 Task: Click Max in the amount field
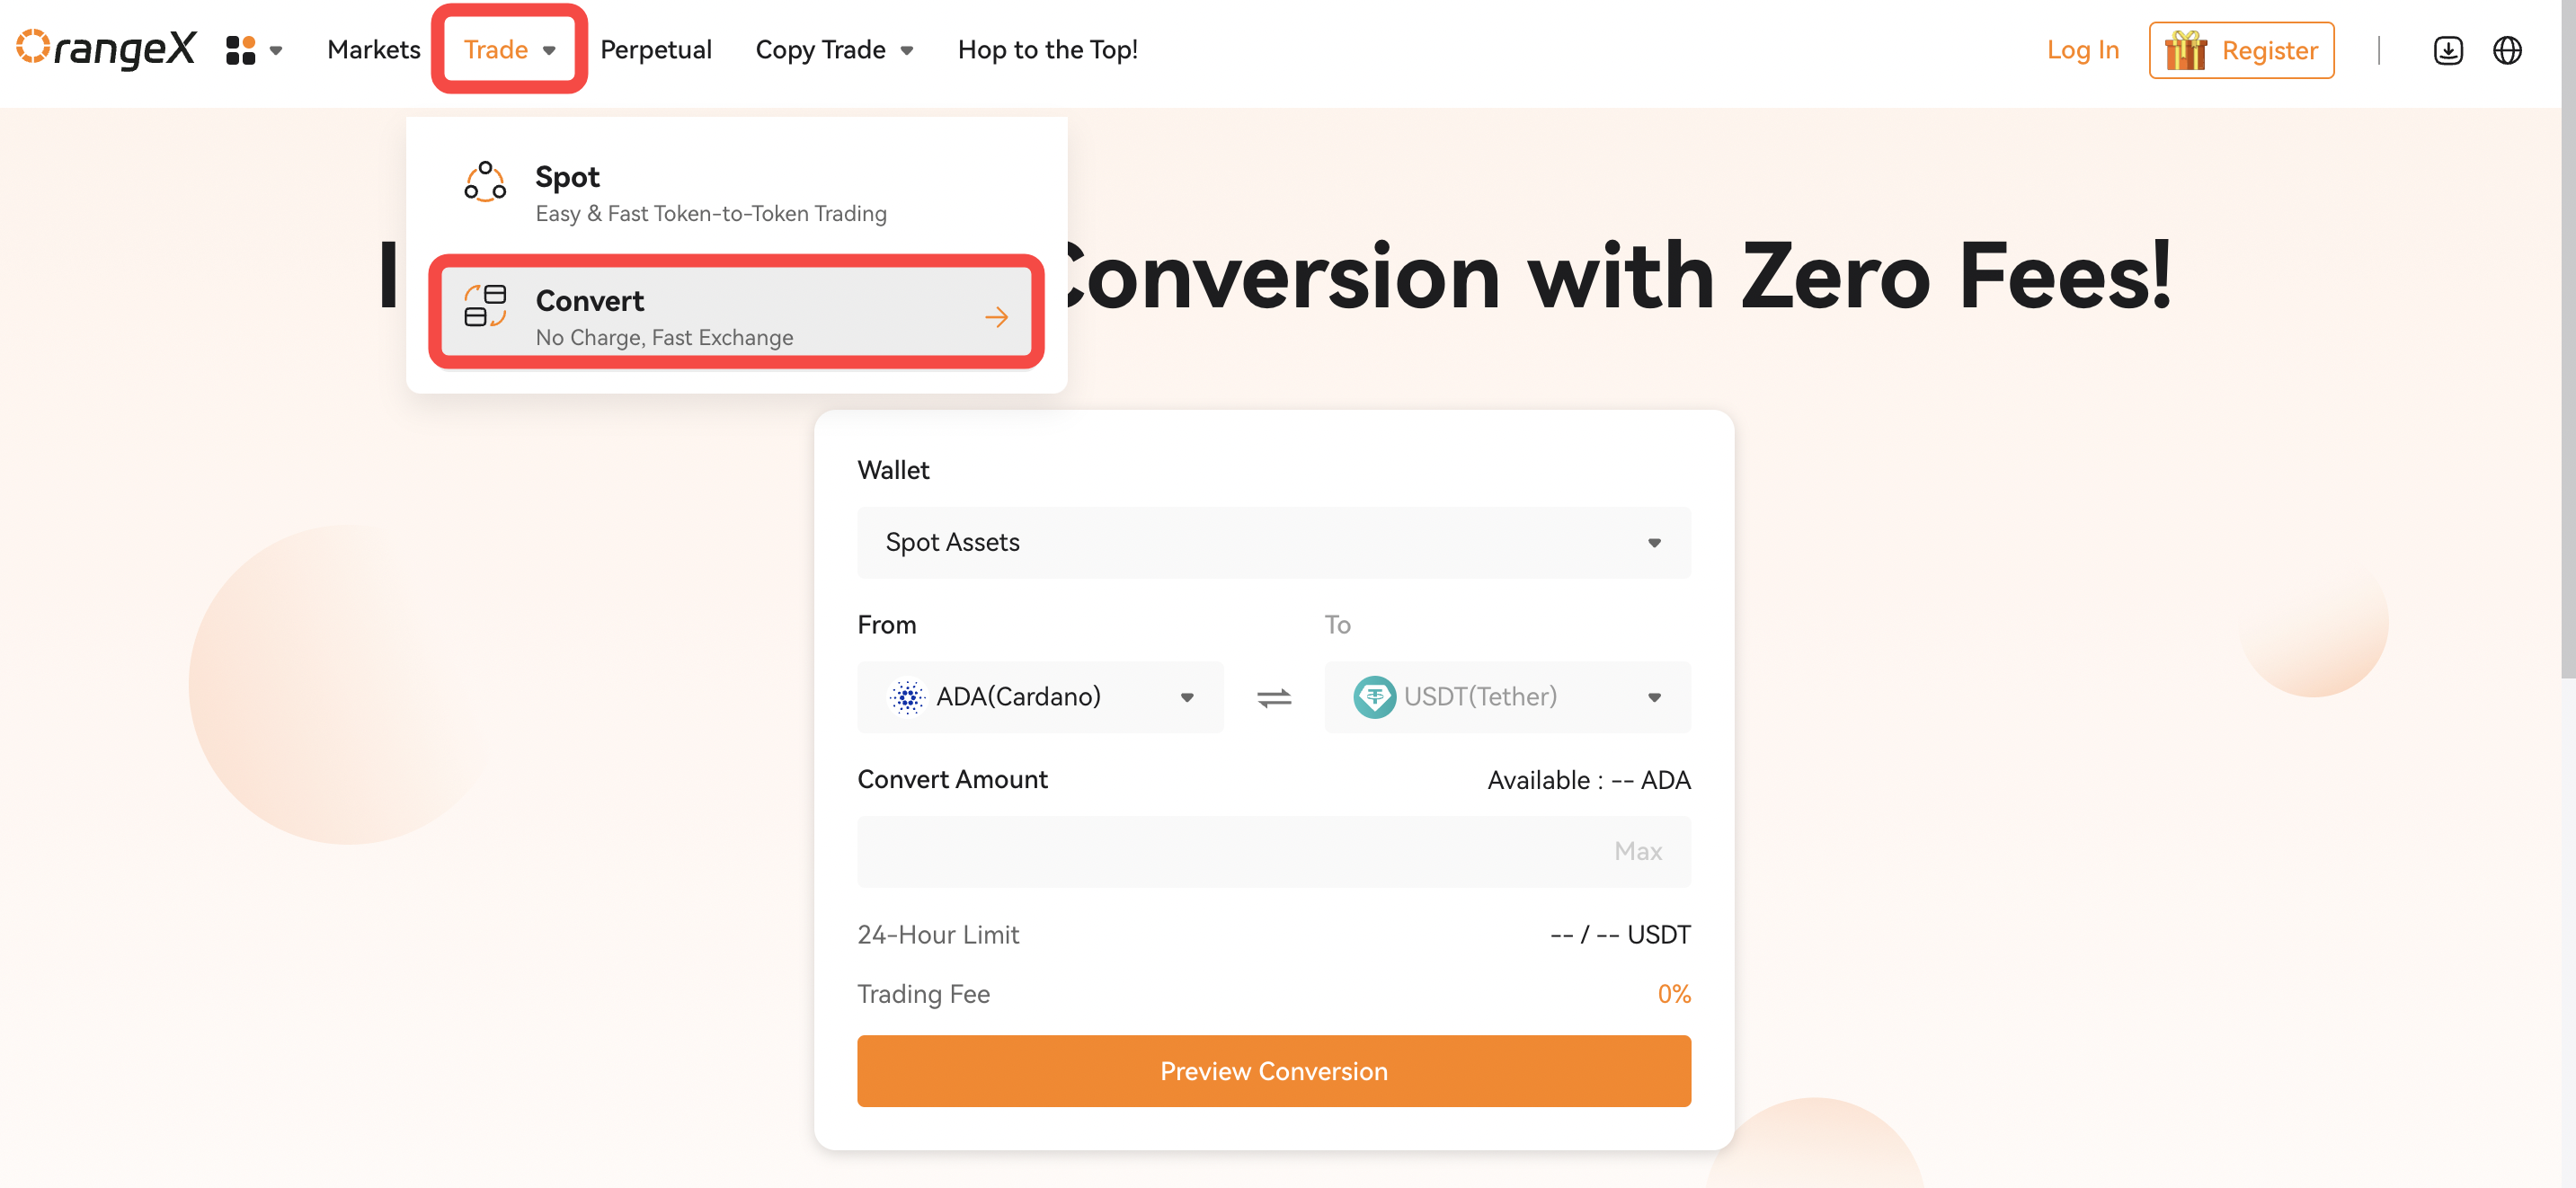coord(1638,851)
